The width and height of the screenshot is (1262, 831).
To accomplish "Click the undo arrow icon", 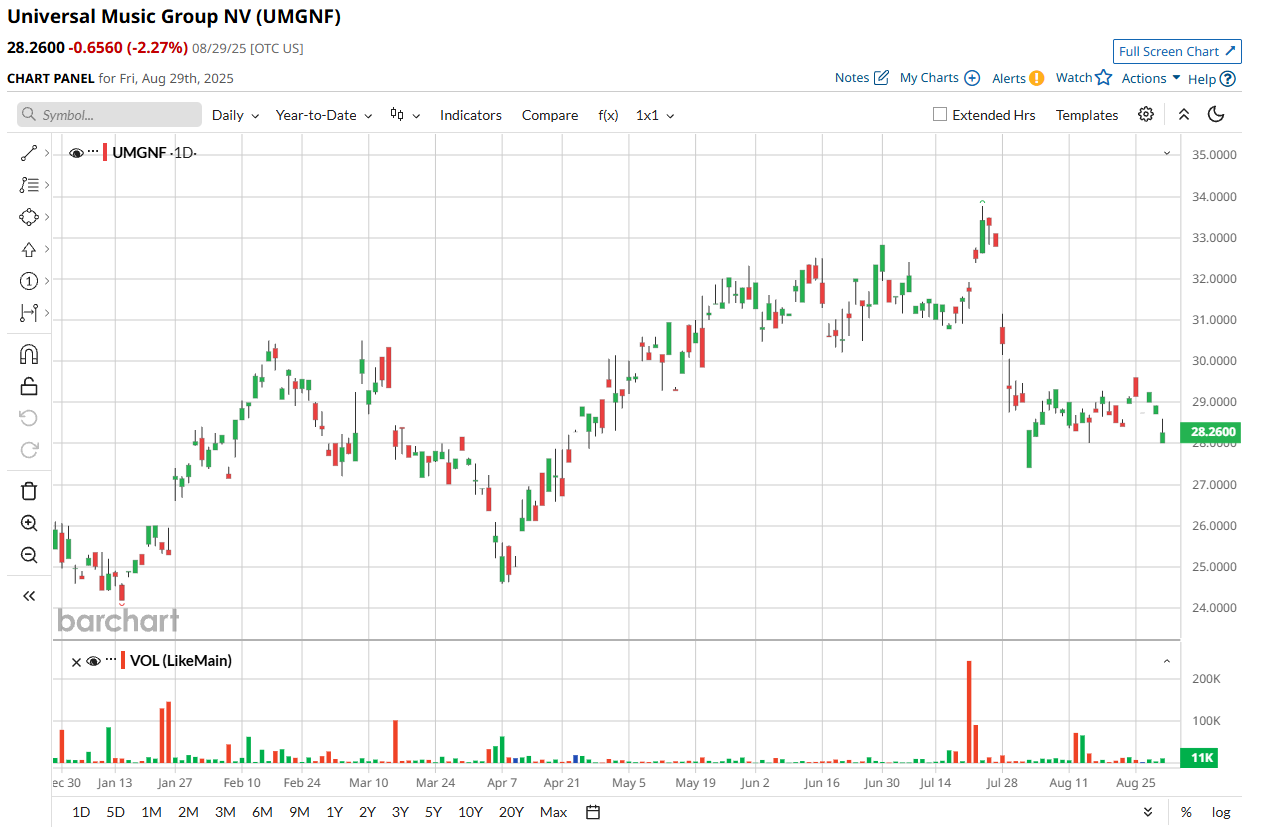I will pyautogui.click(x=29, y=418).
